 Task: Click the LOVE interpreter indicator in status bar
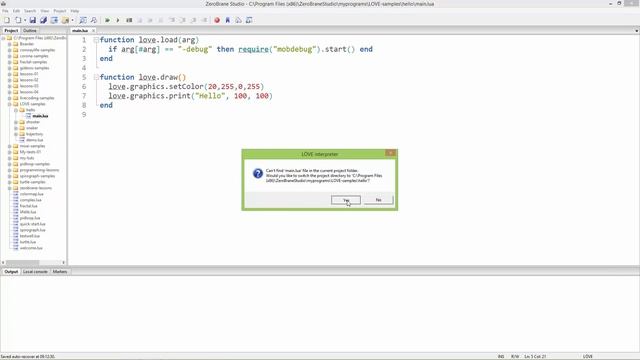pyautogui.click(x=587, y=356)
